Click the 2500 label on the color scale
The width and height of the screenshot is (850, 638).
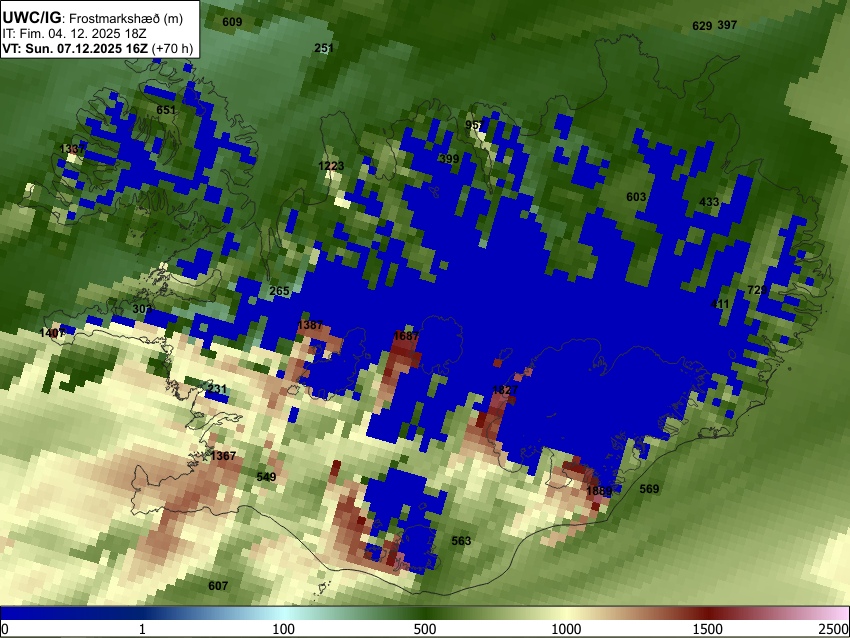pos(834,629)
